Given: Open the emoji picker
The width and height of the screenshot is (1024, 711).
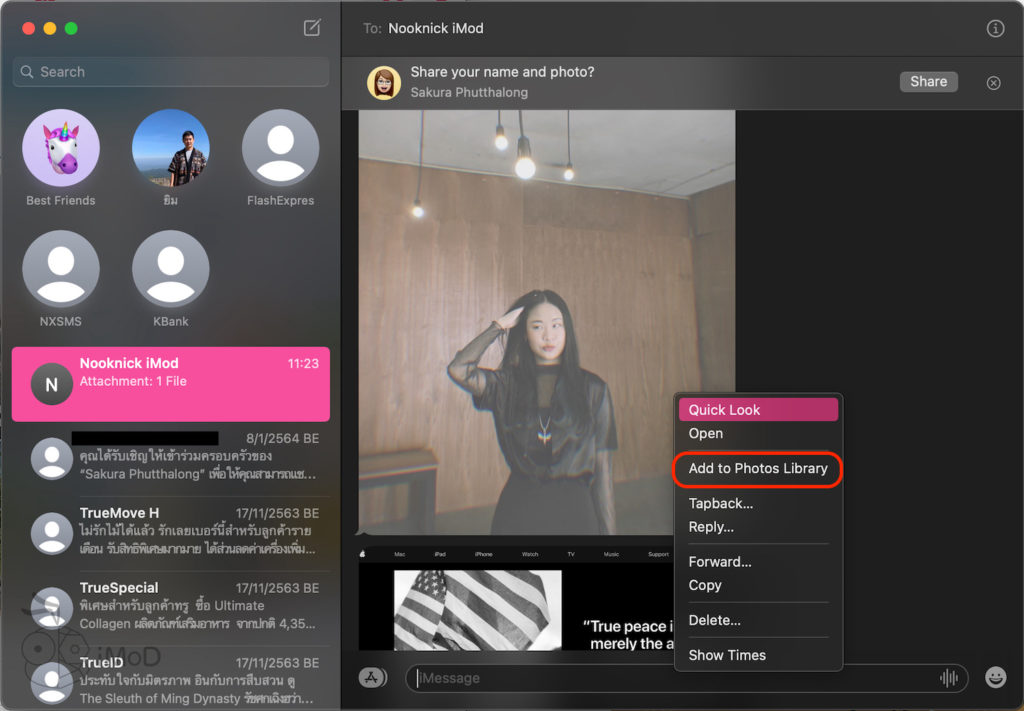Looking at the screenshot, I should click(995, 678).
